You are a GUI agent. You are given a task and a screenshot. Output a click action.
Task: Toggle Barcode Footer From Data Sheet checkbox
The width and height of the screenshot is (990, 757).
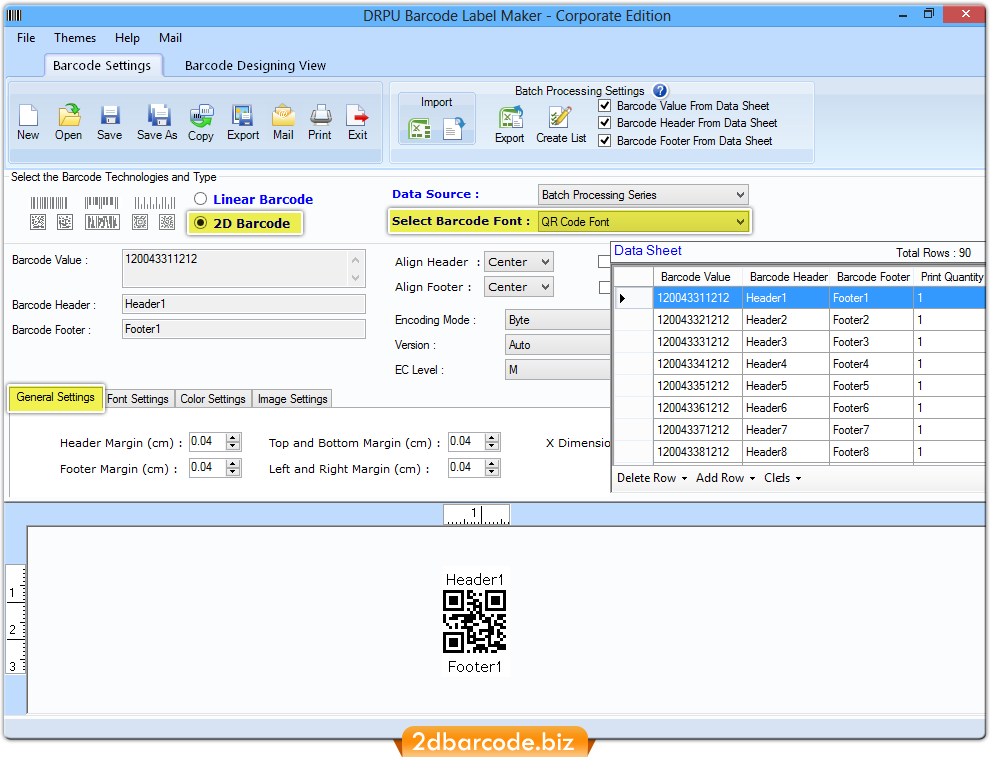pyautogui.click(x=605, y=140)
